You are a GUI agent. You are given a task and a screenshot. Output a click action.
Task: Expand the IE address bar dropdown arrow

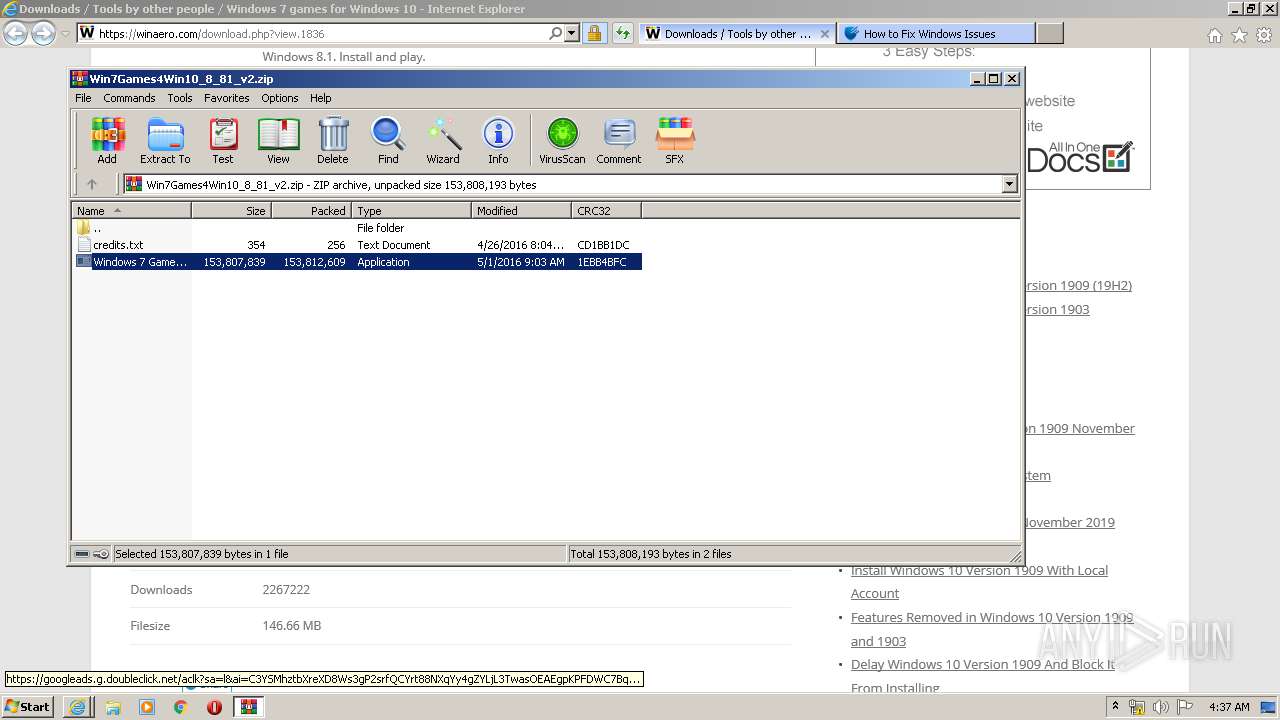tap(572, 33)
